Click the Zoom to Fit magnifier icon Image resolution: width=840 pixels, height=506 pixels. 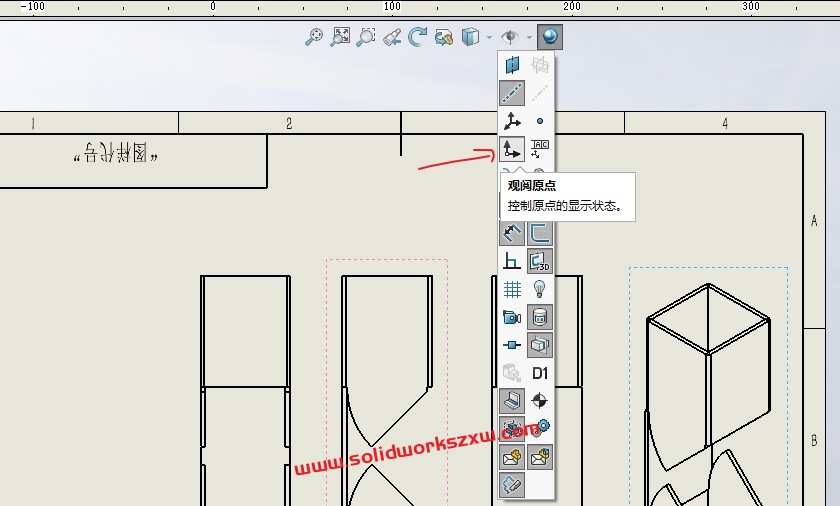[340, 37]
